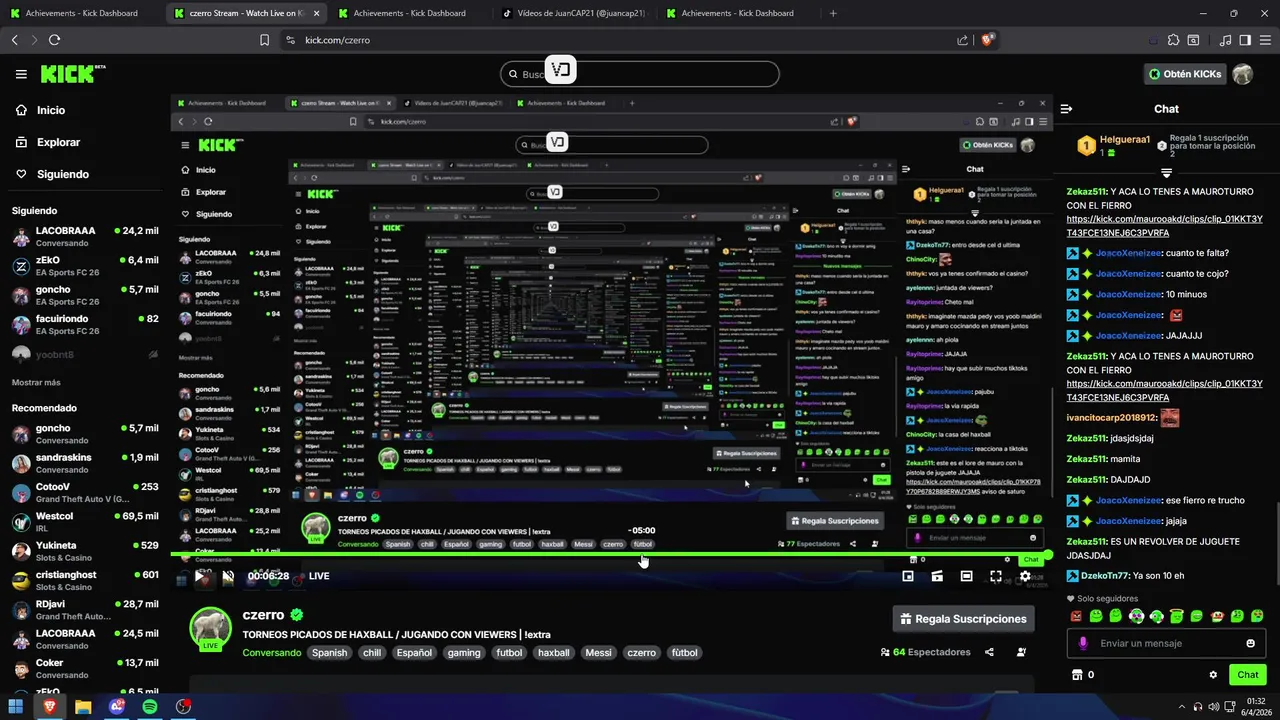This screenshot has height=720, width=1280.
Task: Send message with green Chat button
Action: click(x=1247, y=675)
